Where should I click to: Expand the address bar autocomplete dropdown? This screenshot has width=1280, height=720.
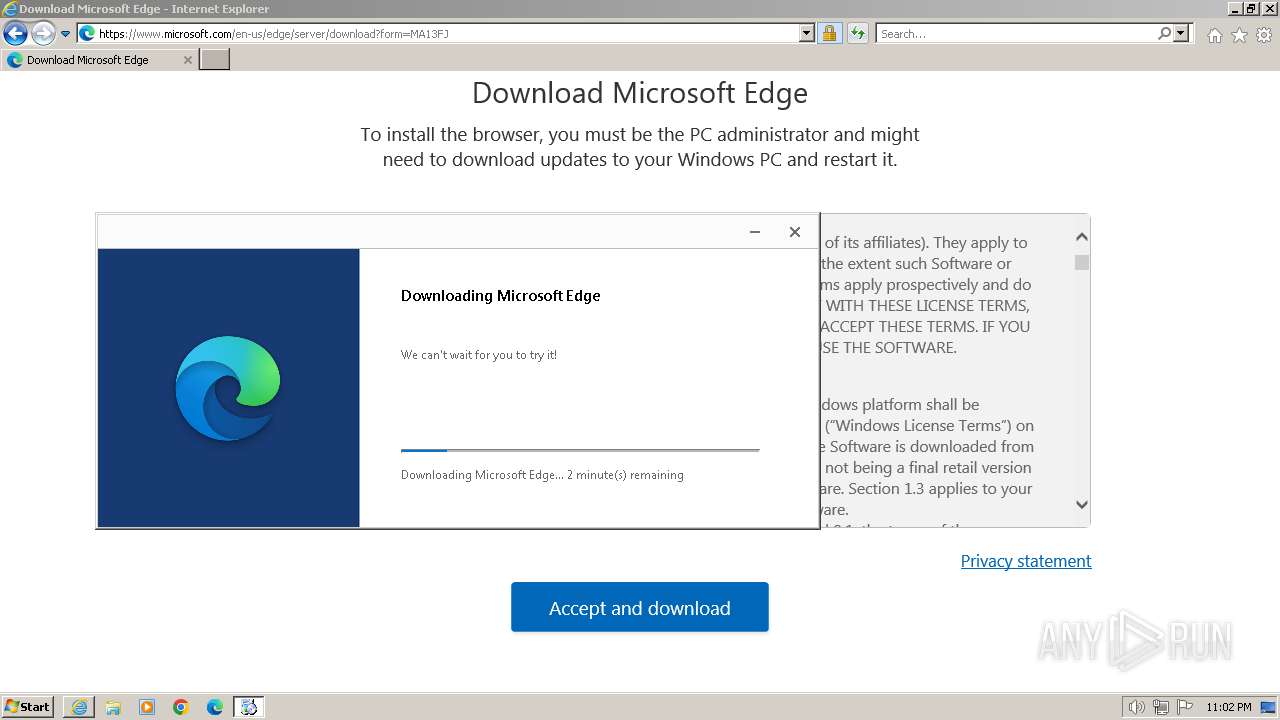(807, 33)
